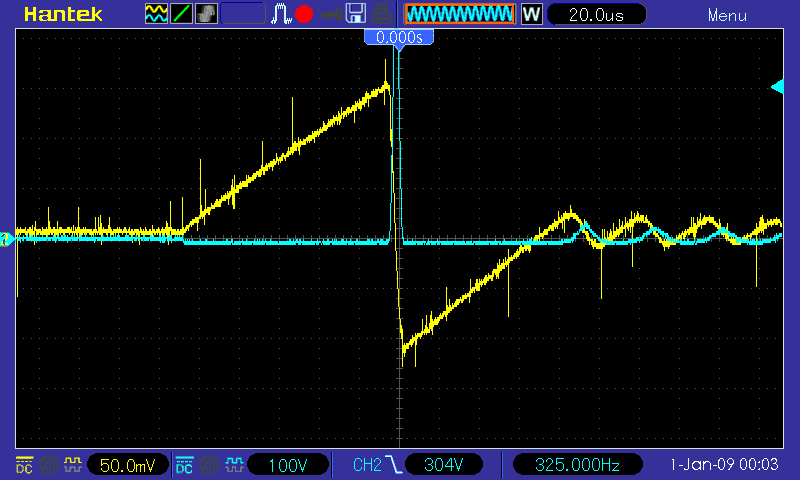This screenshot has width=800, height=480.
Task: Click the 304V trigger level readout
Action: tap(443, 465)
